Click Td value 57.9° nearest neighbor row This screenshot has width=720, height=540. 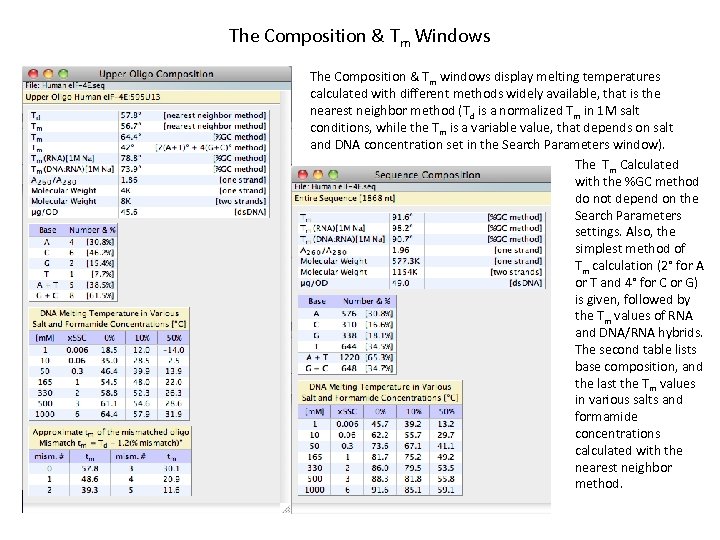click(131, 115)
